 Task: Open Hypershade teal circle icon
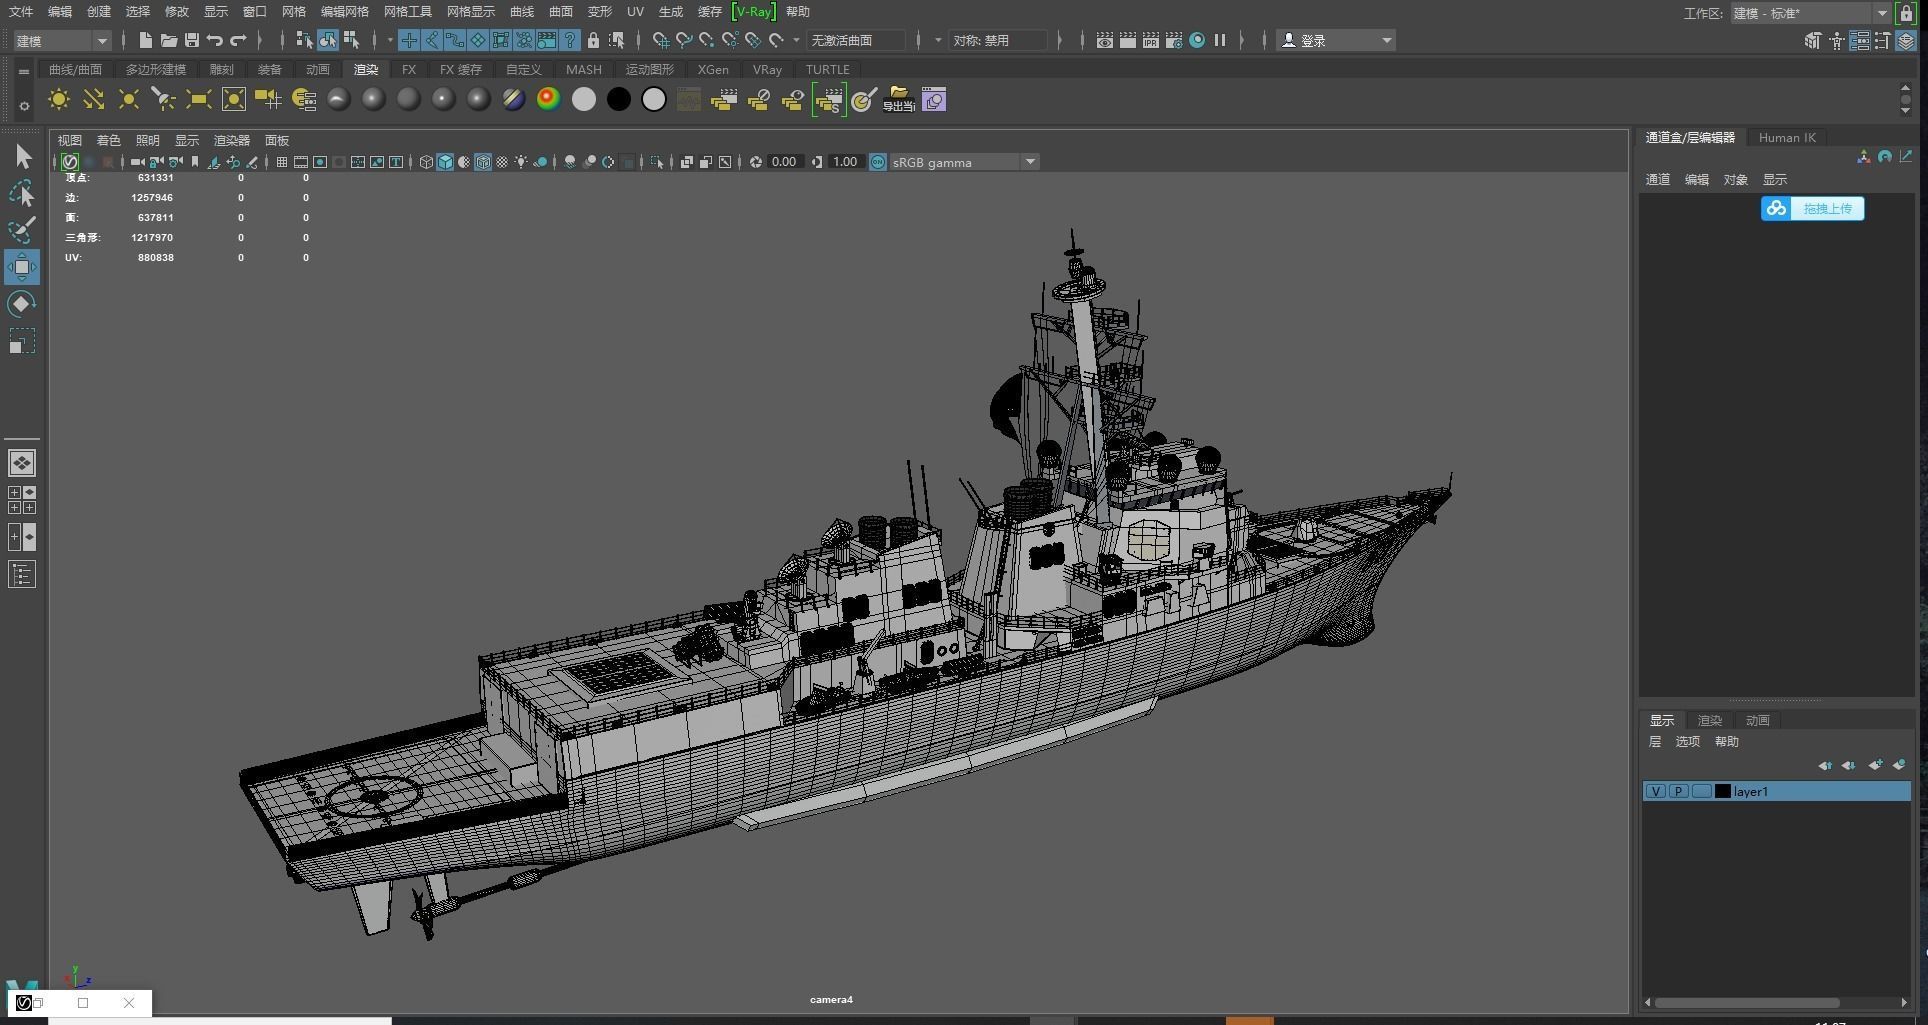(1197, 40)
